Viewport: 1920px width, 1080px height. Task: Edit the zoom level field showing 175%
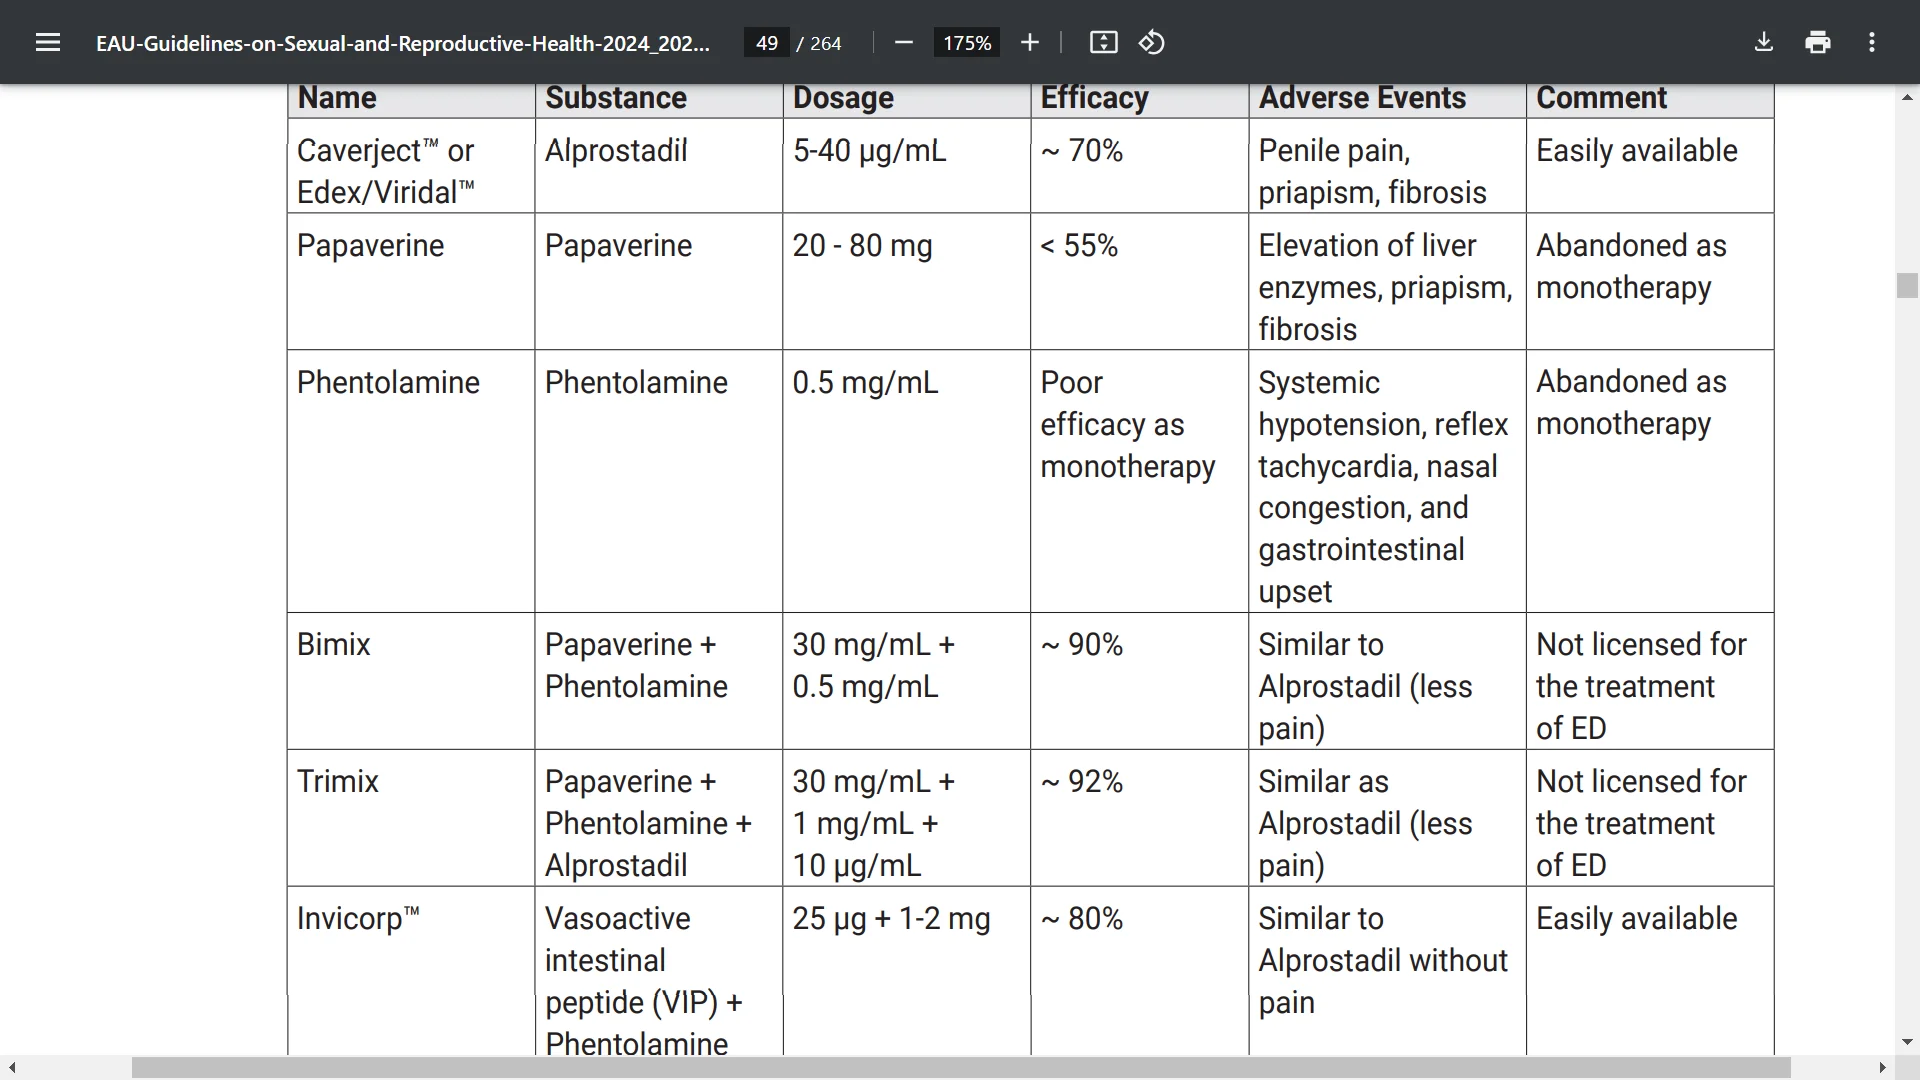pyautogui.click(x=967, y=43)
